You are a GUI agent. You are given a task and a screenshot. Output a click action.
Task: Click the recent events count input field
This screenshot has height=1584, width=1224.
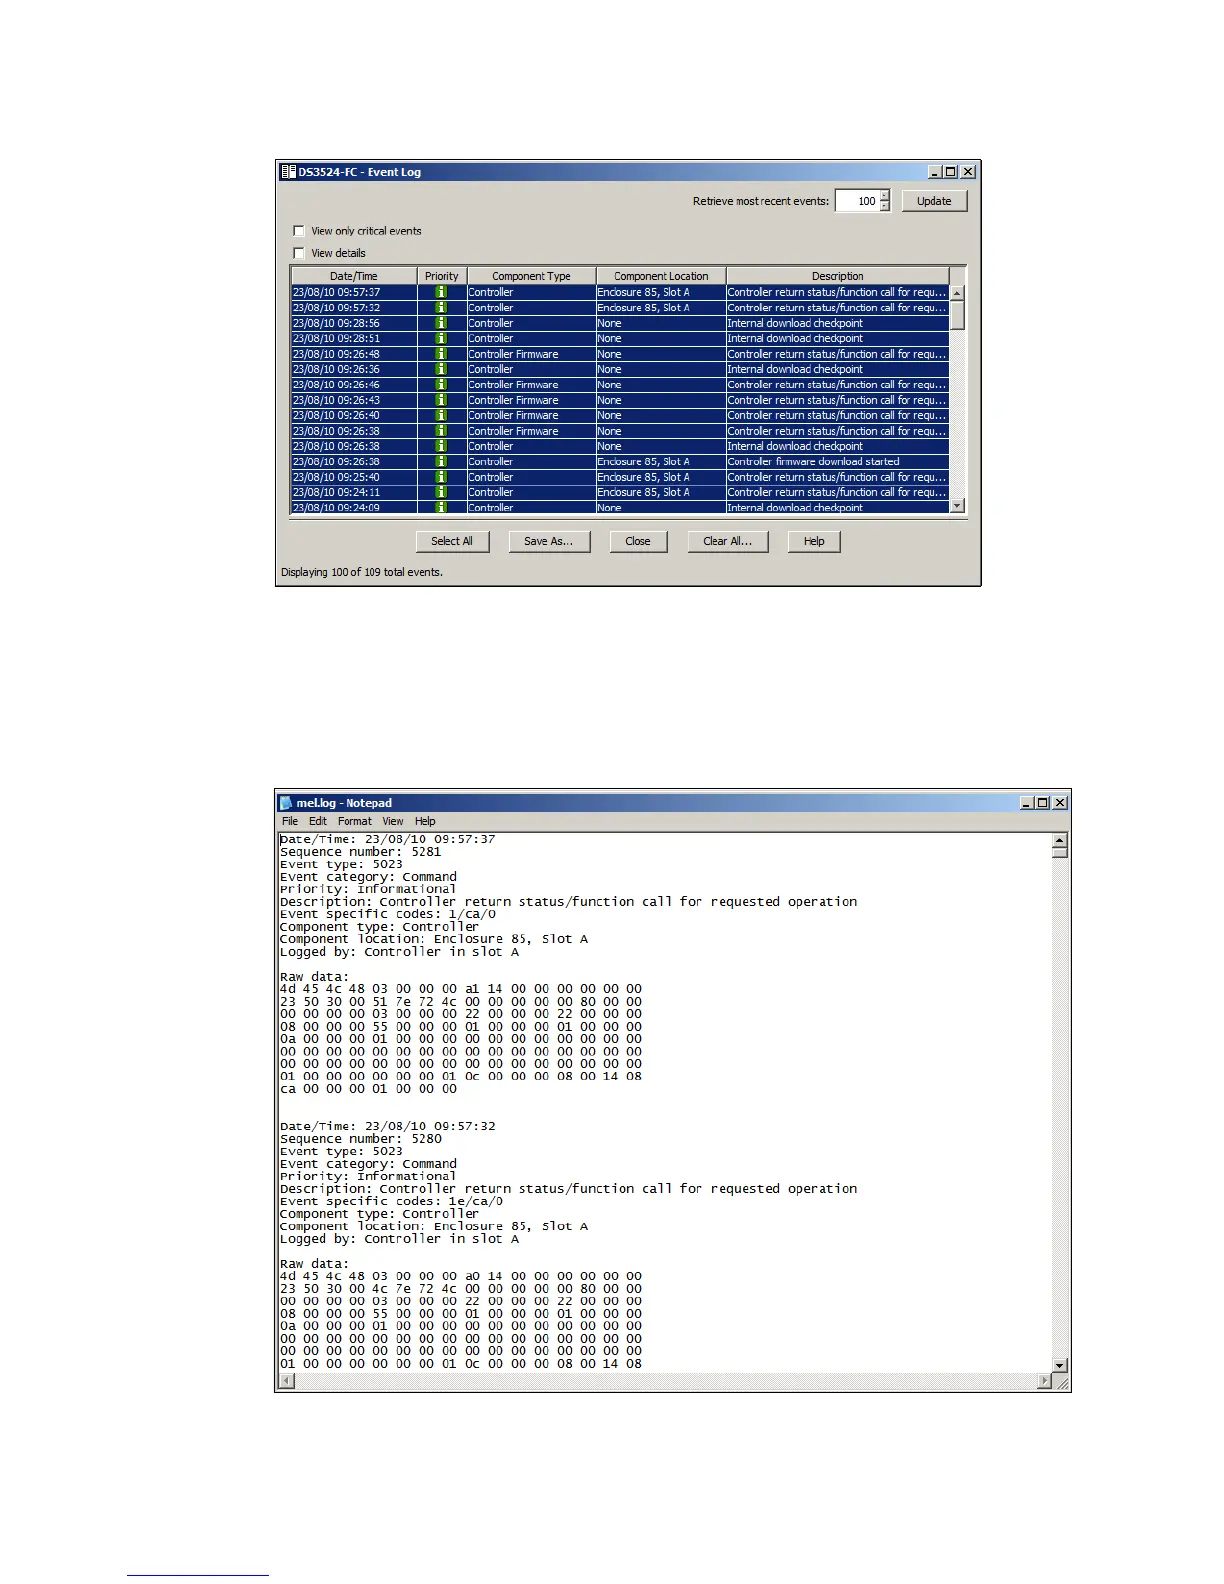point(857,201)
